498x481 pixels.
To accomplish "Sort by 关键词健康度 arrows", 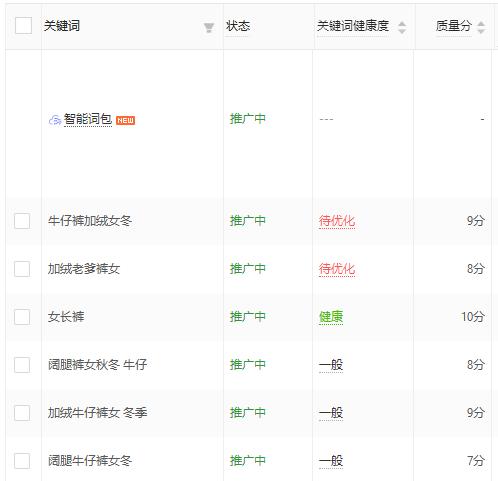I will click(402, 27).
